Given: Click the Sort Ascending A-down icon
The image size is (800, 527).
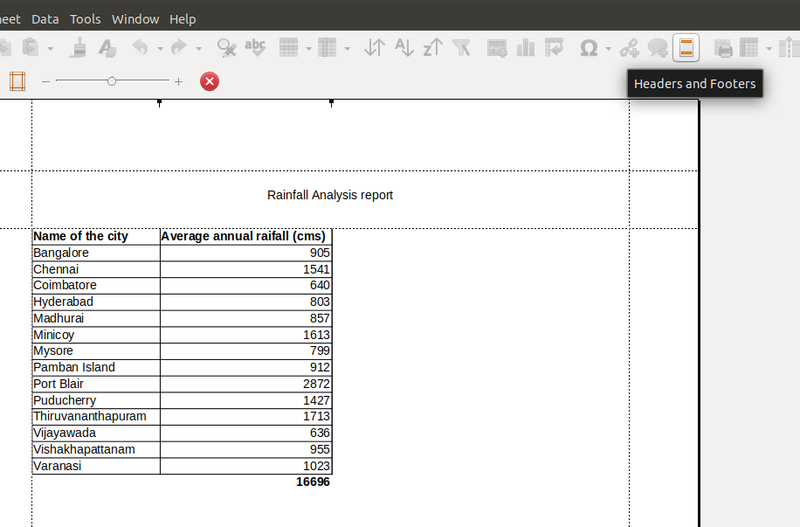Looking at the screenshot, I should coord(404,48).
